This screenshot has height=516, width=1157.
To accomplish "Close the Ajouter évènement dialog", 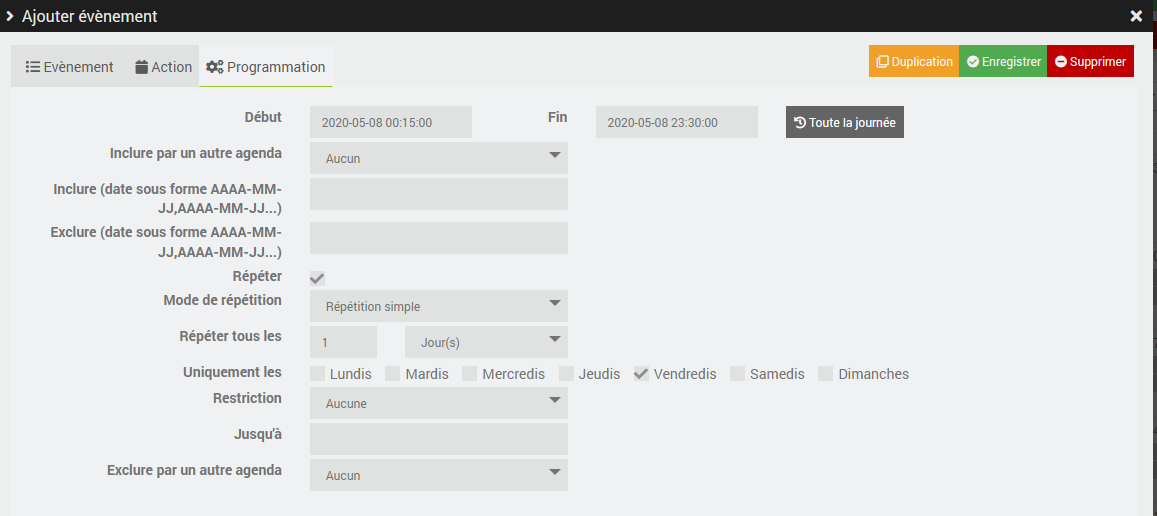I will coord(1136,16).
